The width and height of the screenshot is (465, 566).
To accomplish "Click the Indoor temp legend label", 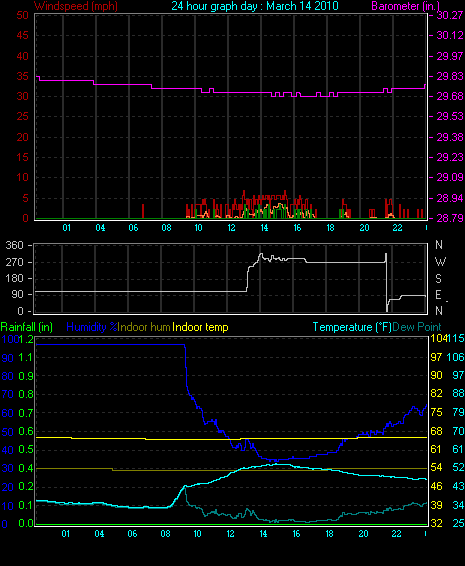I will tap(200, 327).
